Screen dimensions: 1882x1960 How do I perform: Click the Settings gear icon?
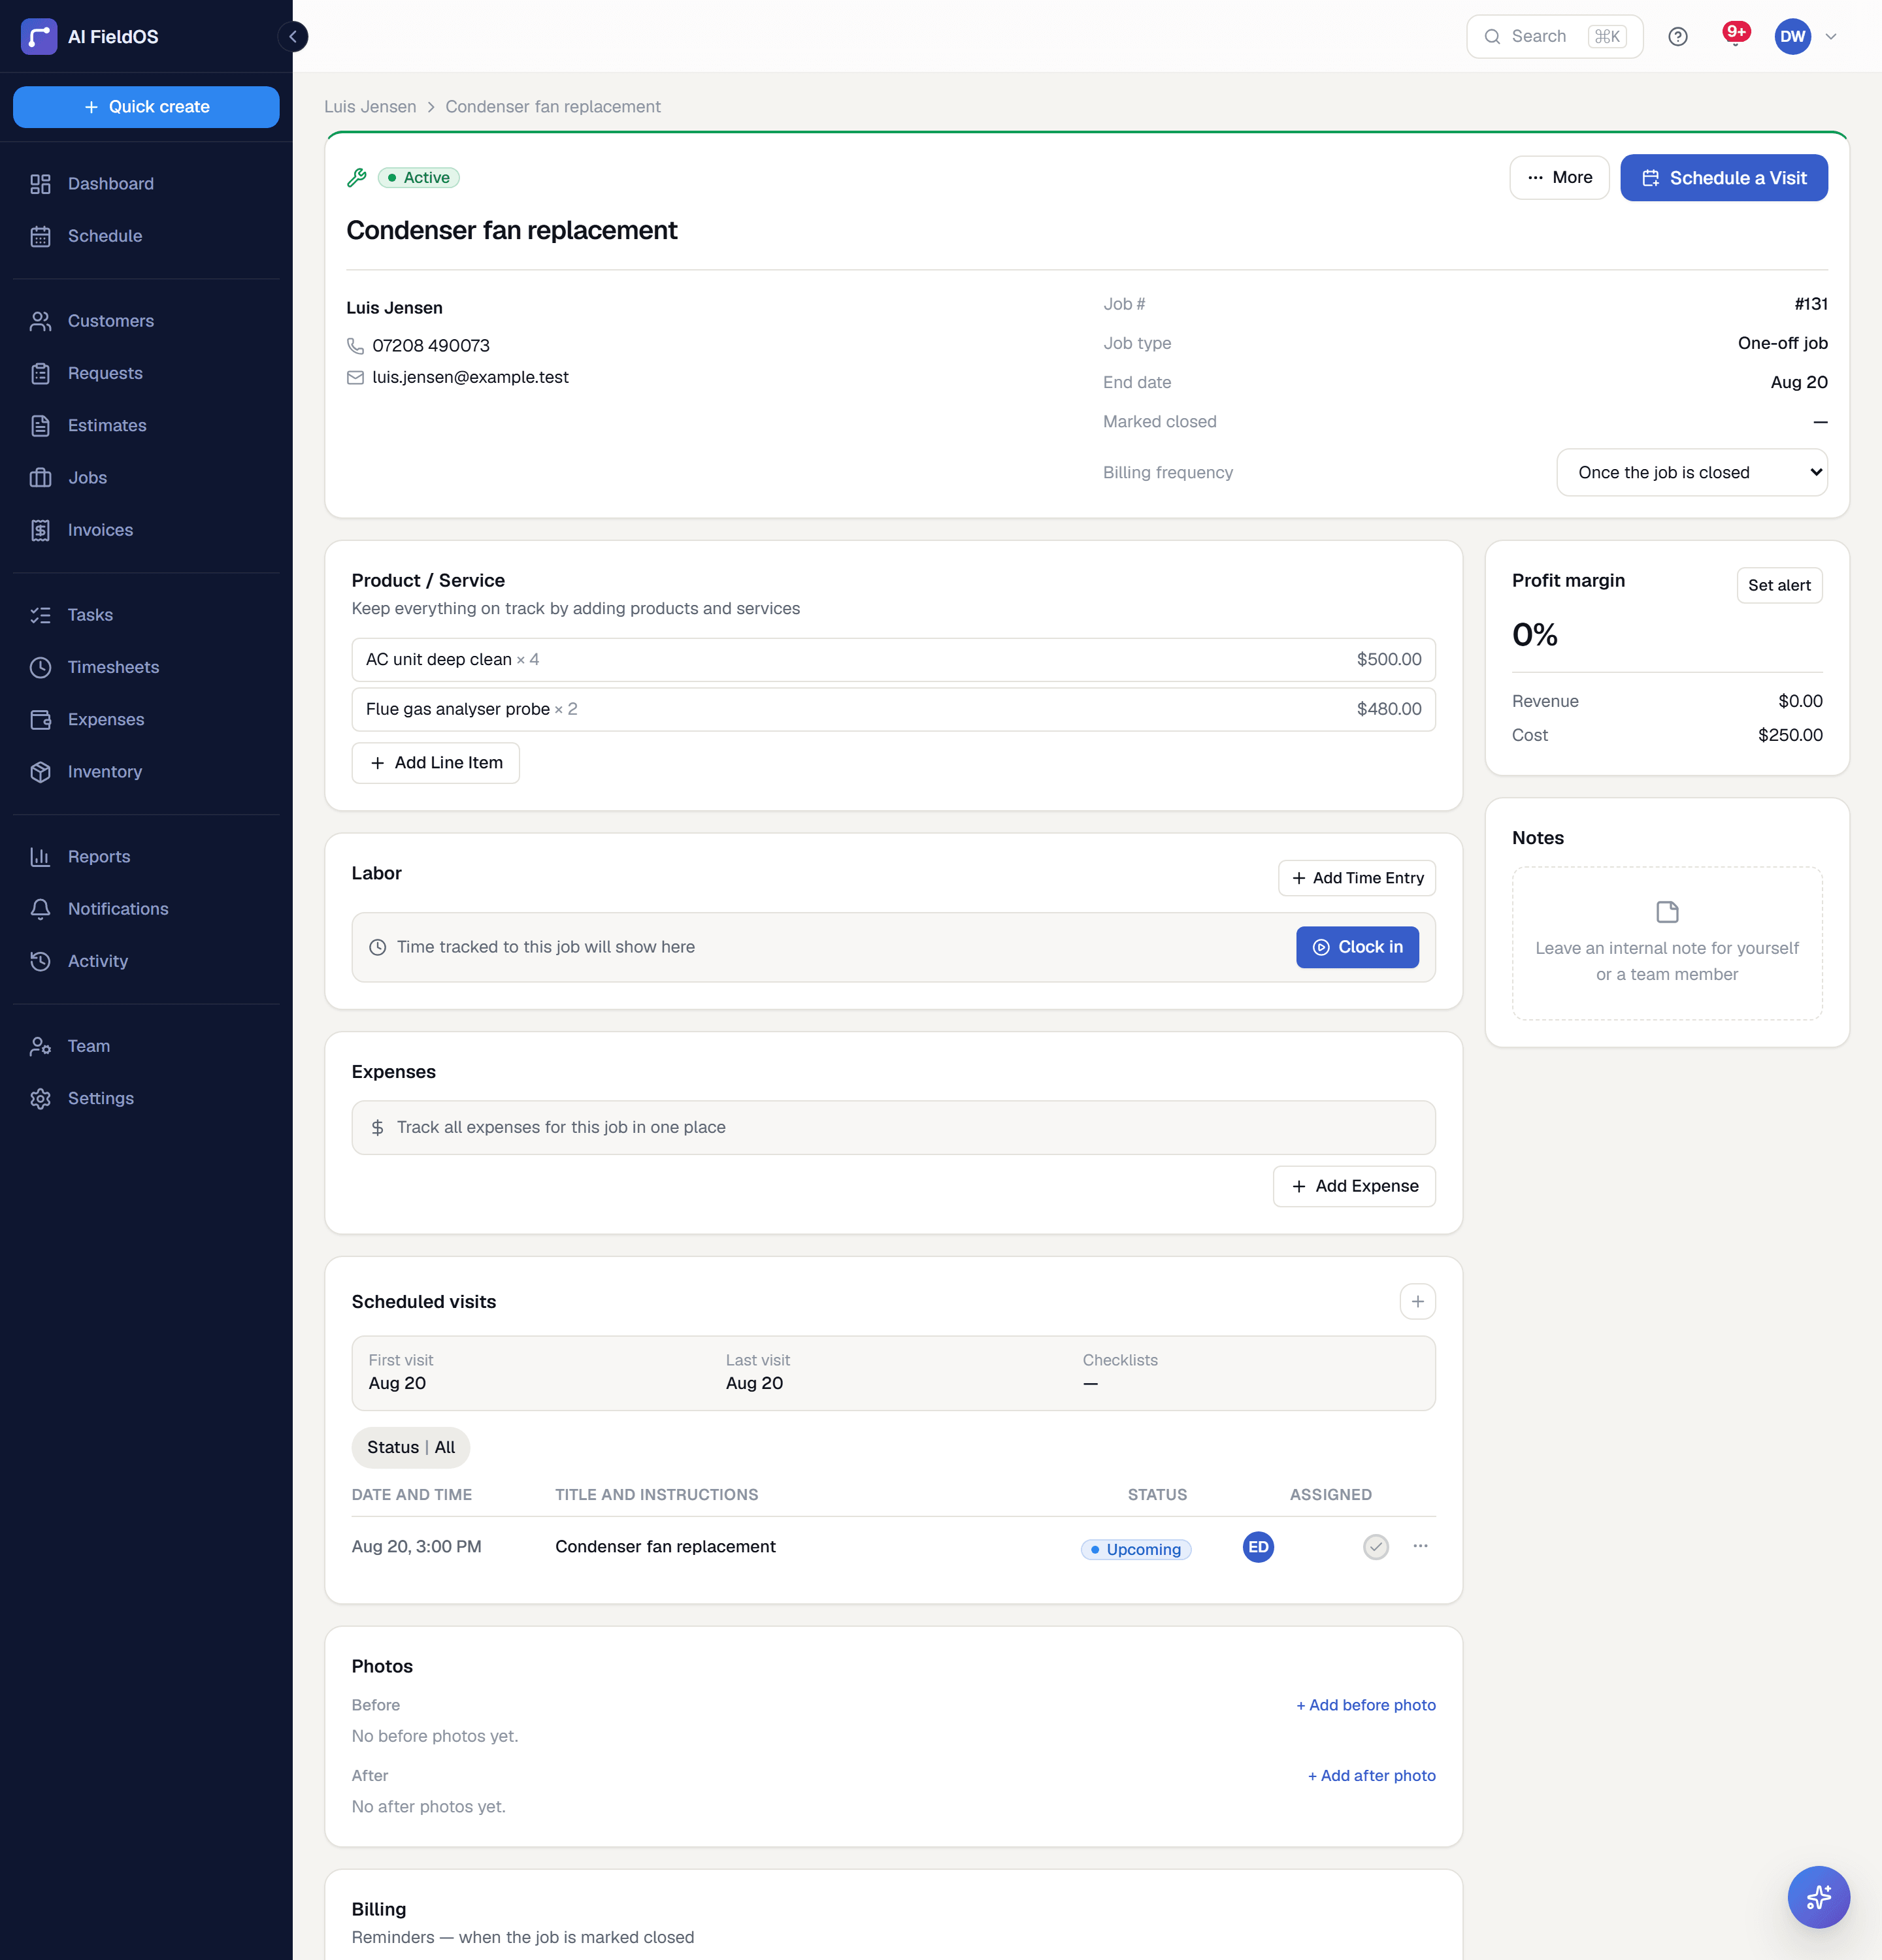point(40,1098)
